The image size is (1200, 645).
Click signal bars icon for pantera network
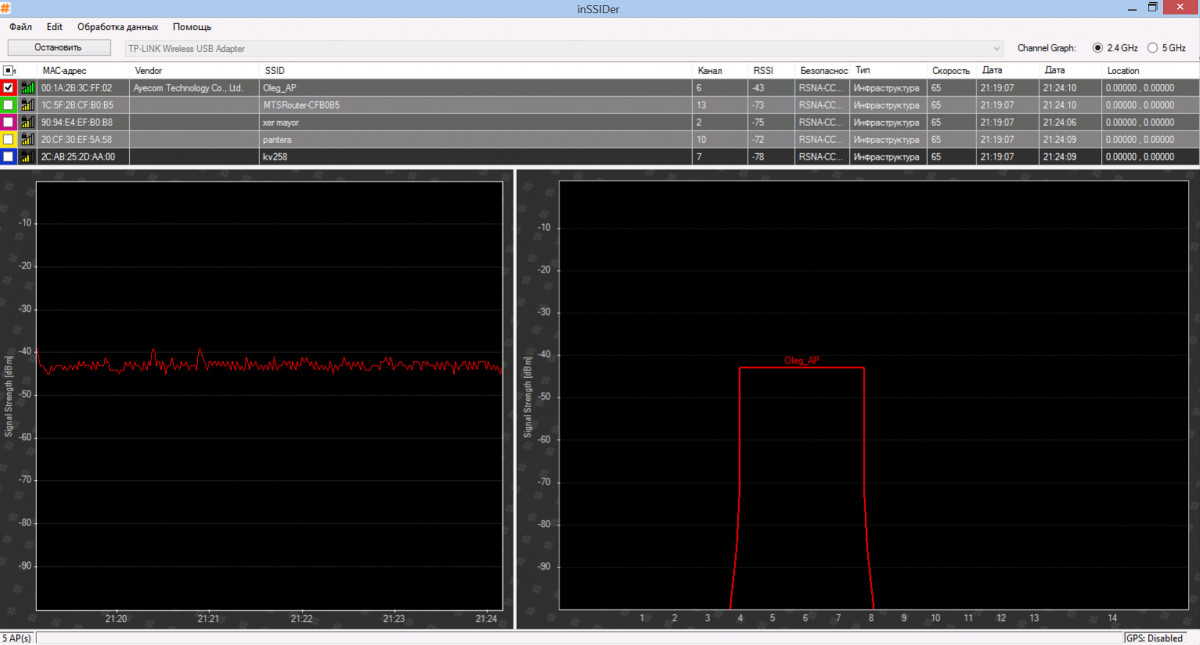(x=28, y=139)
